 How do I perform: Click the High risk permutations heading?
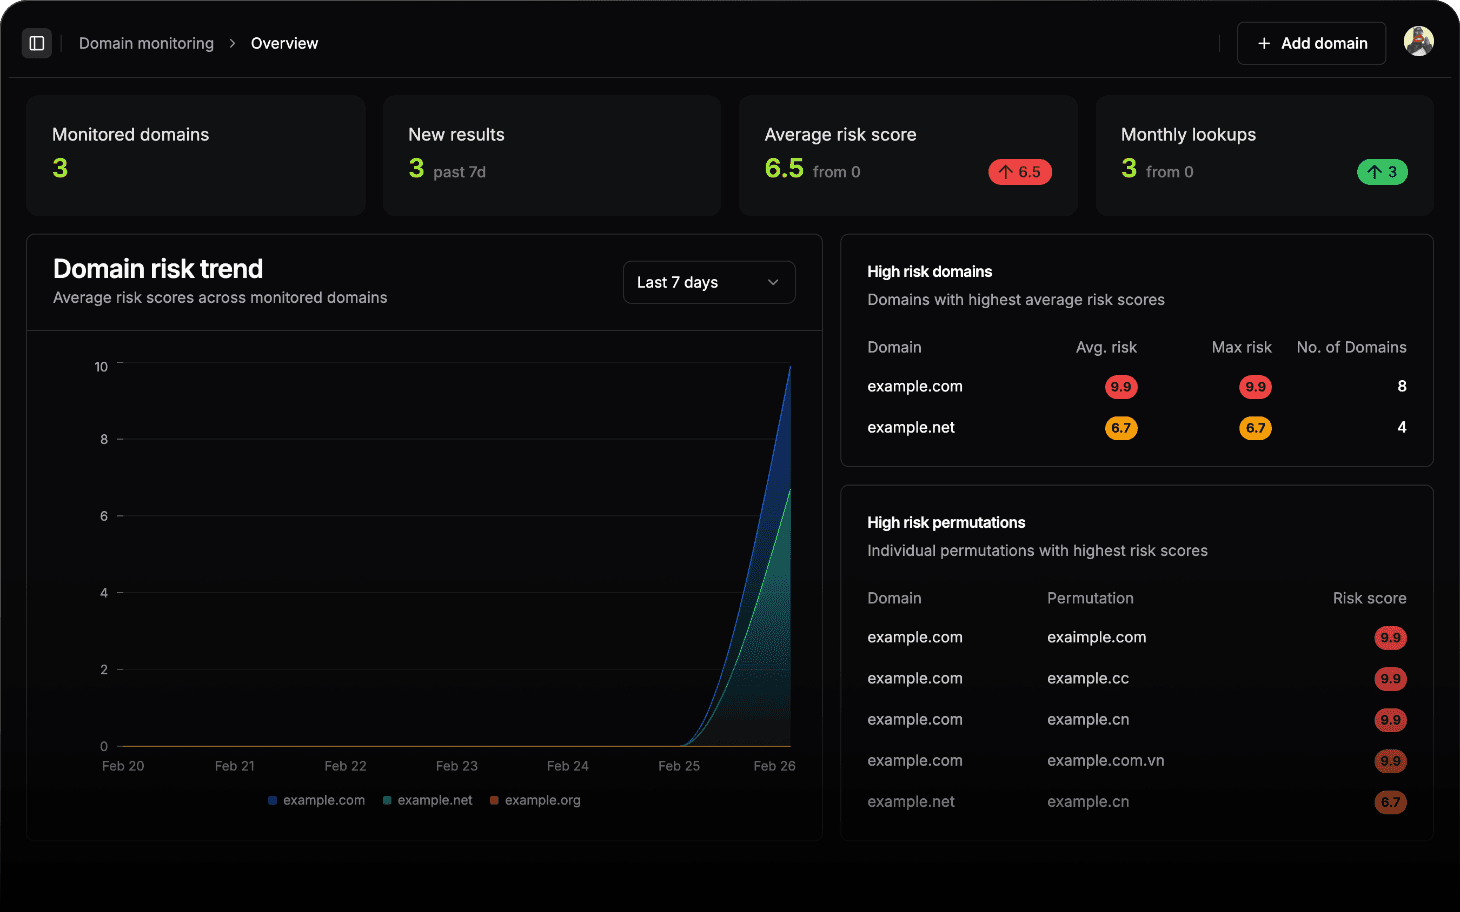tap(946, 522)
